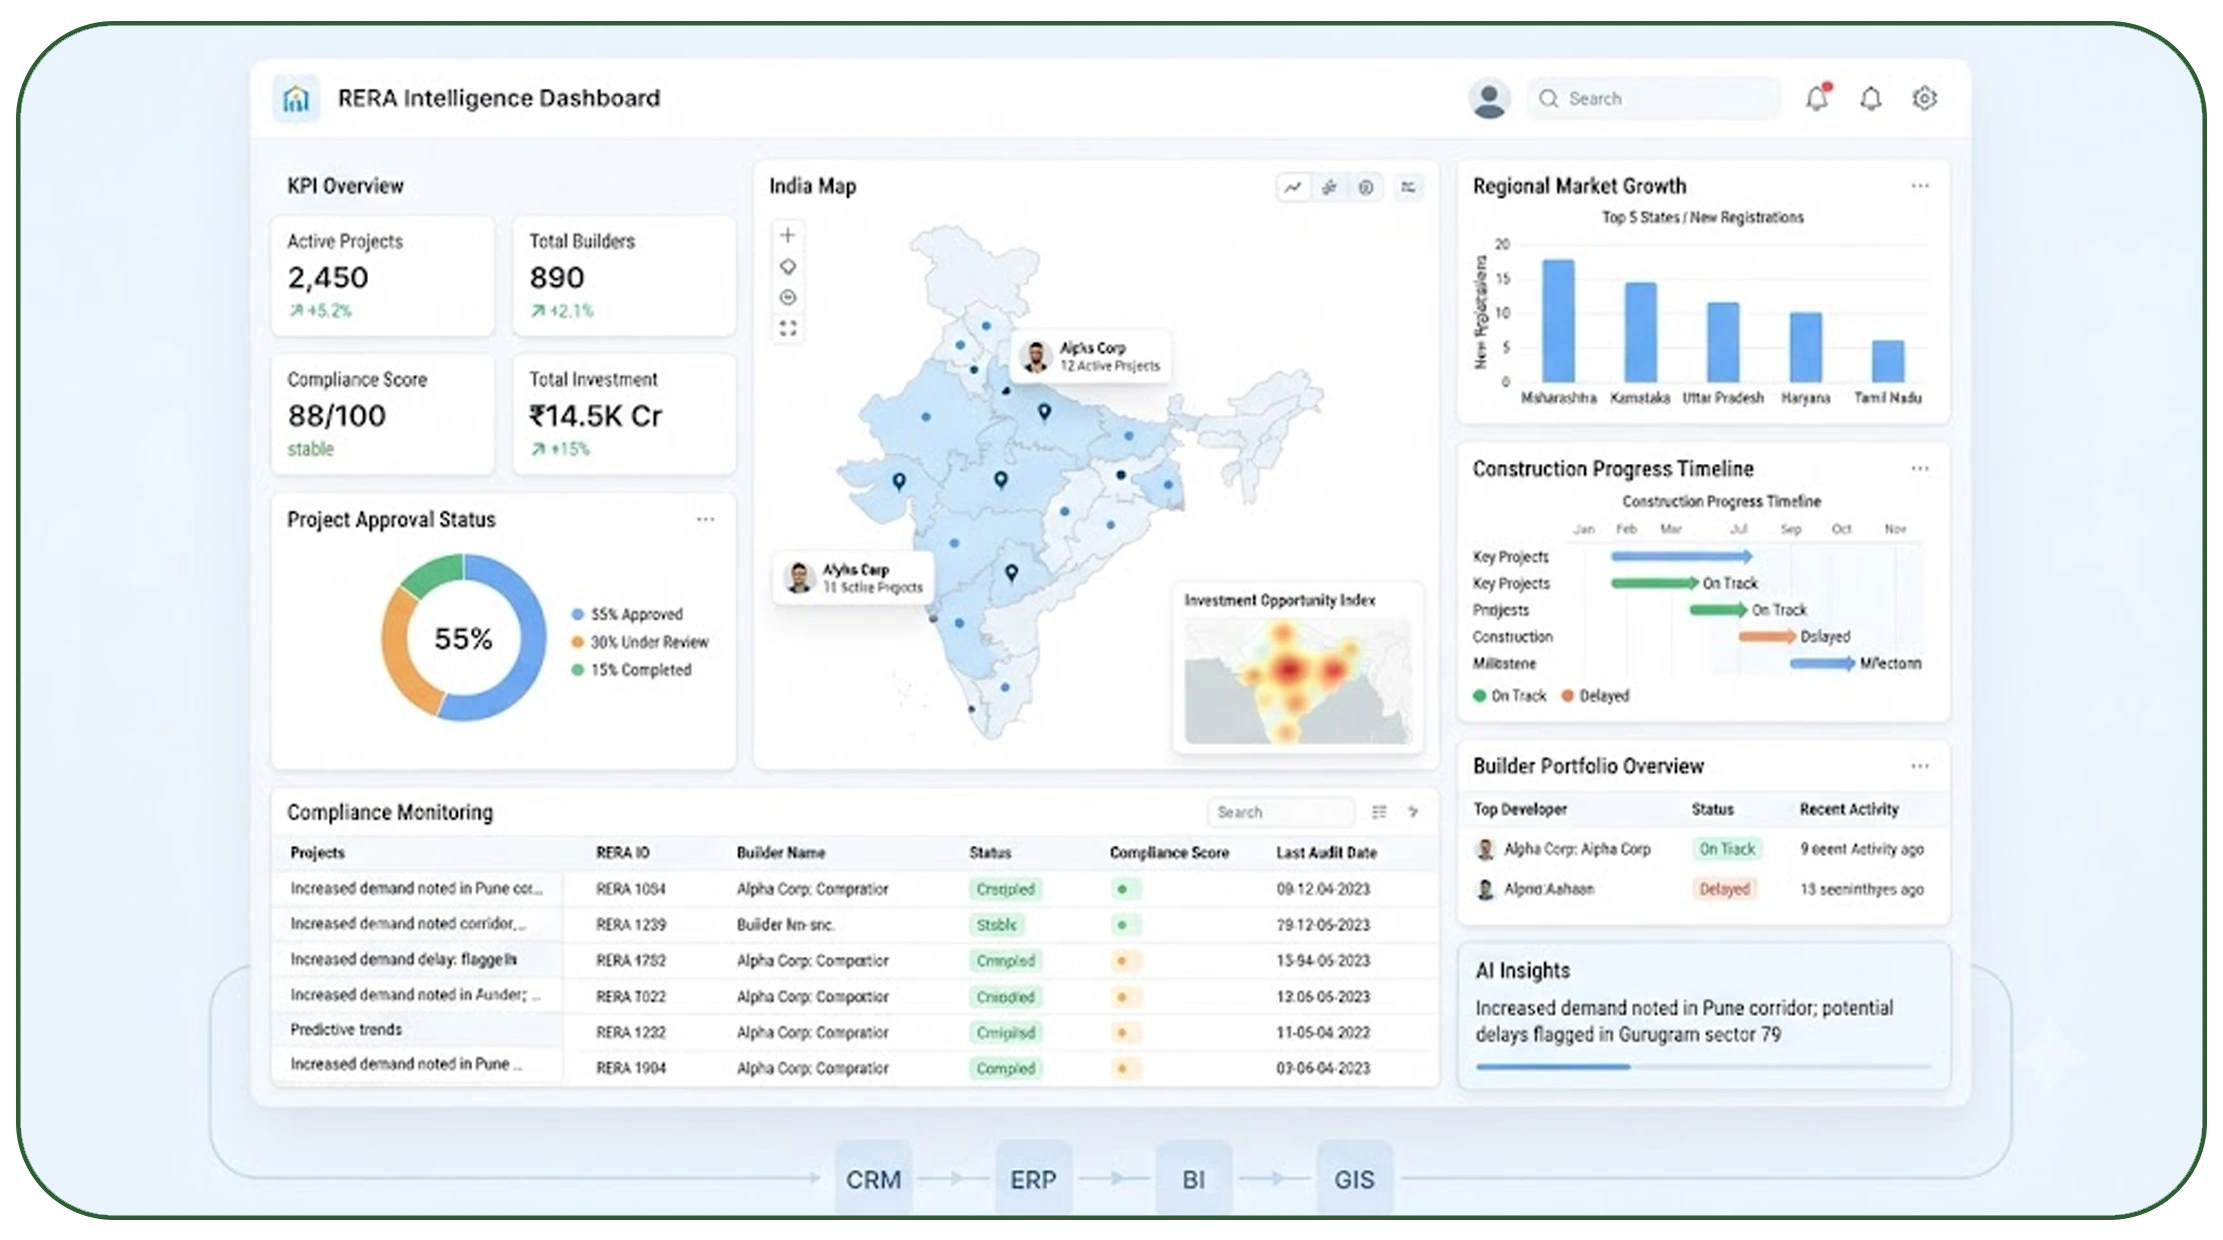Click the Active Projects KPI card
Image resolution: width=2223 pixels, height=1240 pixels.
(x=383, y=276)
